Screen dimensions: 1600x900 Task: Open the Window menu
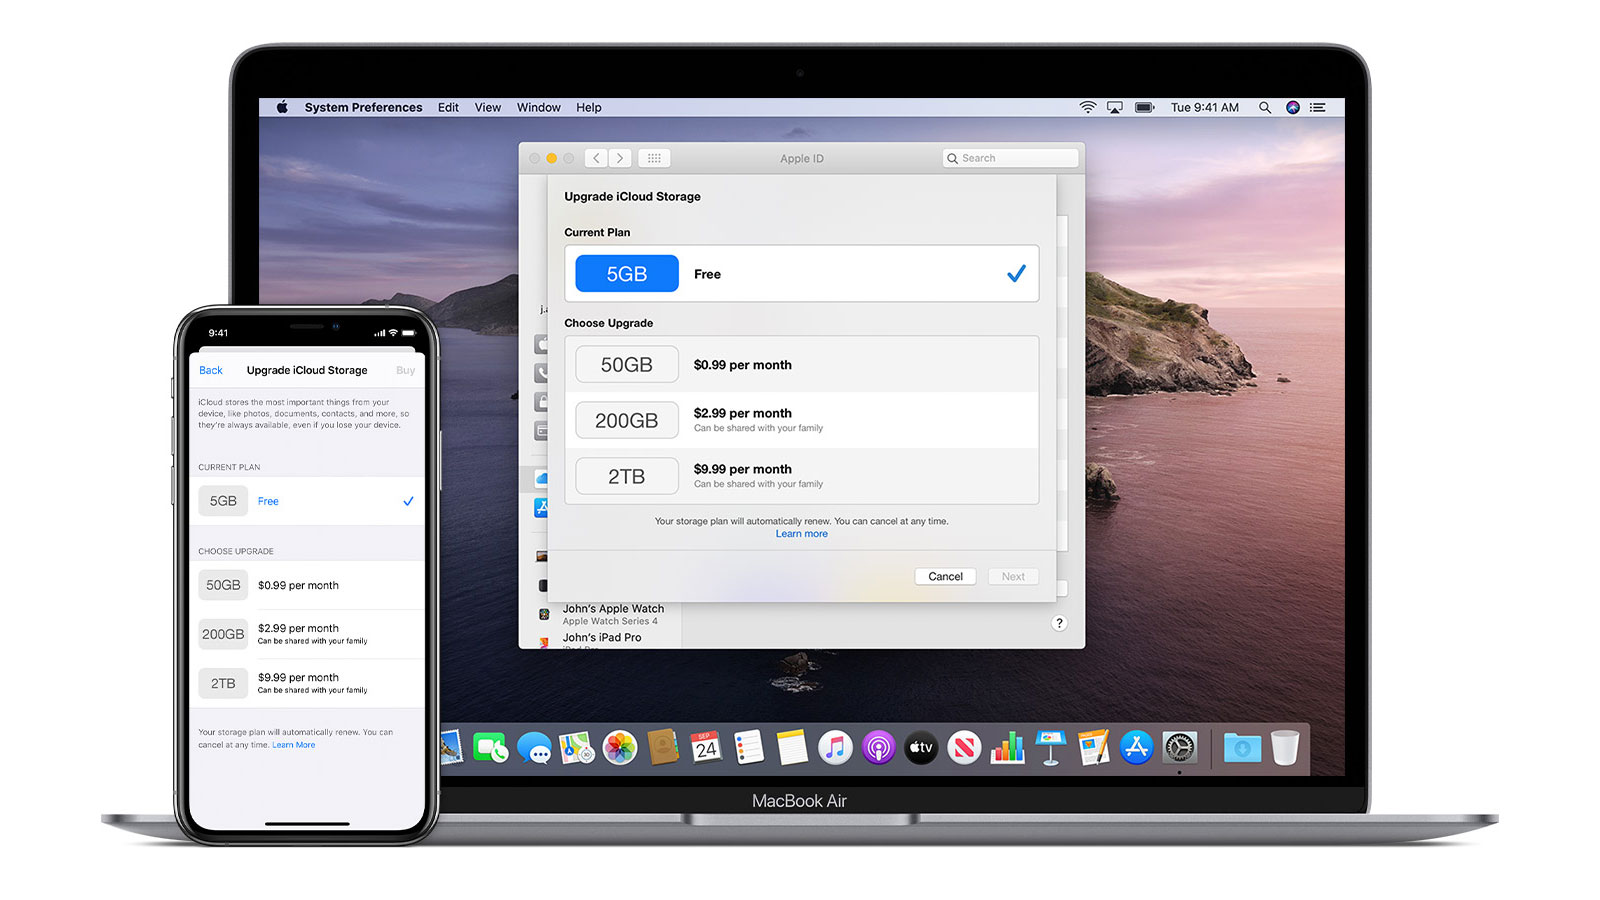pyautogui.click(x=538, y=107)
